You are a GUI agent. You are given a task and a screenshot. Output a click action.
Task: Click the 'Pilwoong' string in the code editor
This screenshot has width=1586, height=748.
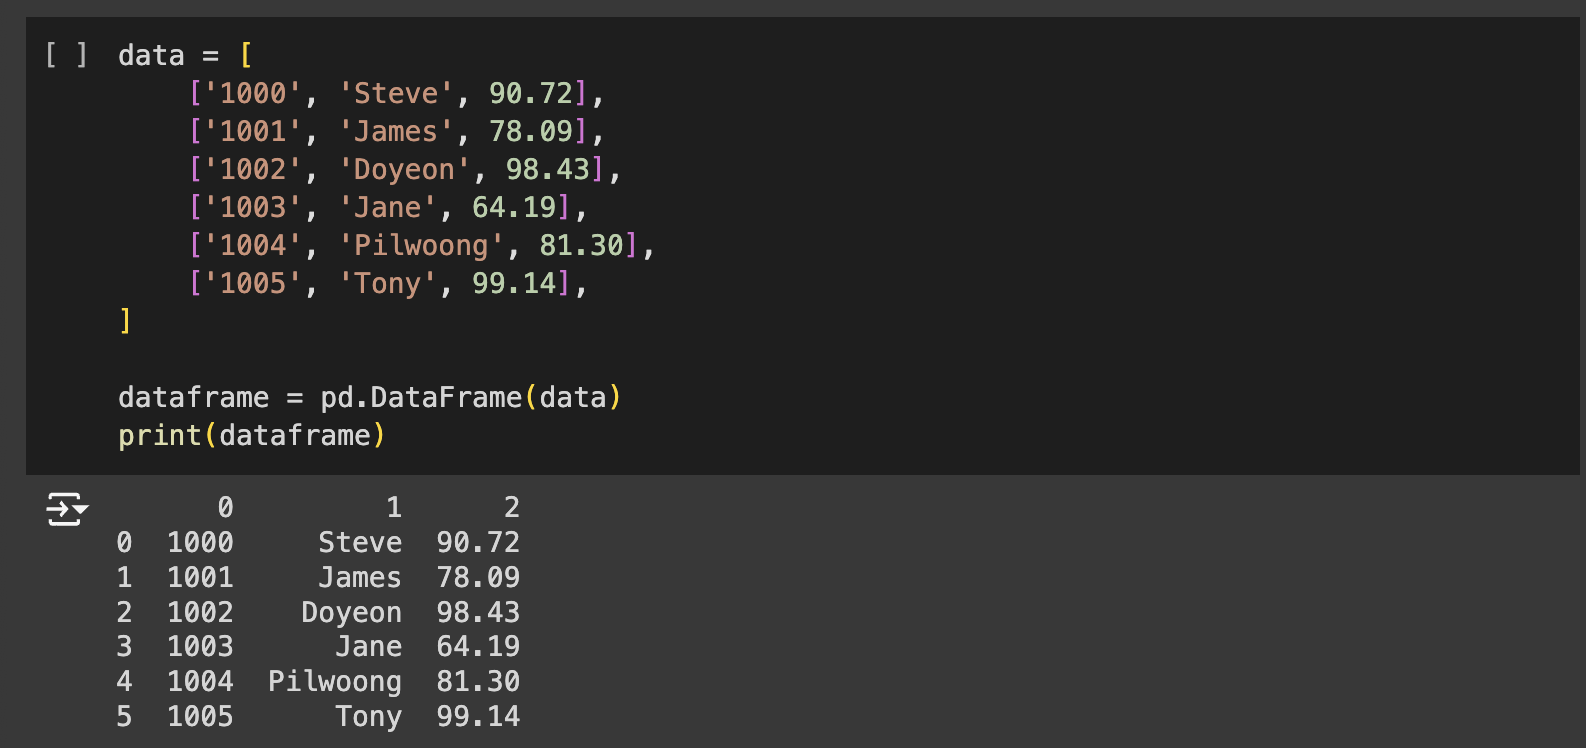421,245
